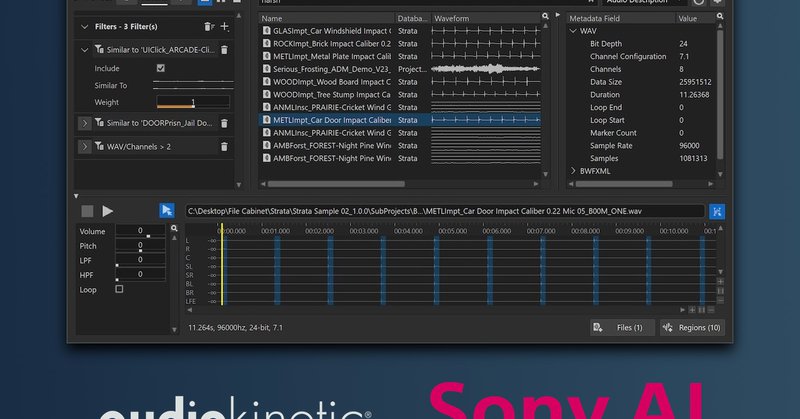Click file icon of WOODImpt_Tree Stump row
This screenshot has width=800, height=419.
point(266,94)
